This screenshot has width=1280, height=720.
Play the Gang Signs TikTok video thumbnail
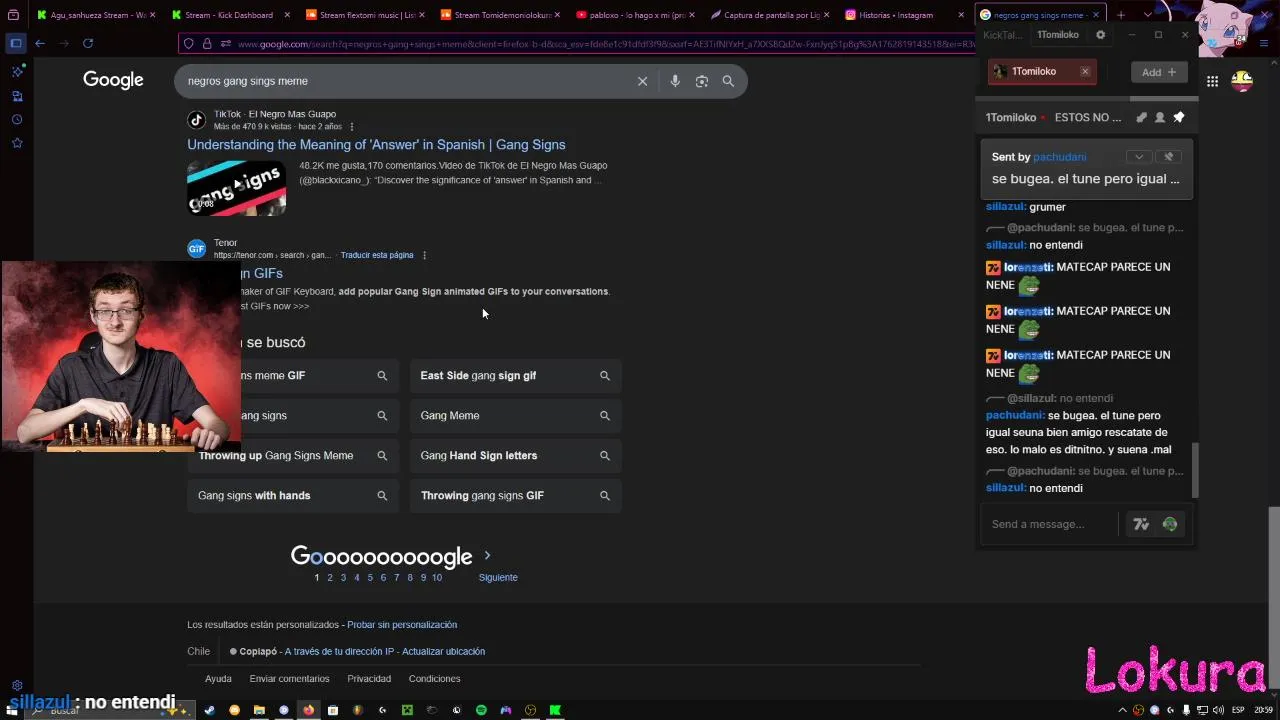pyautogui.click(x=236, y=187)
